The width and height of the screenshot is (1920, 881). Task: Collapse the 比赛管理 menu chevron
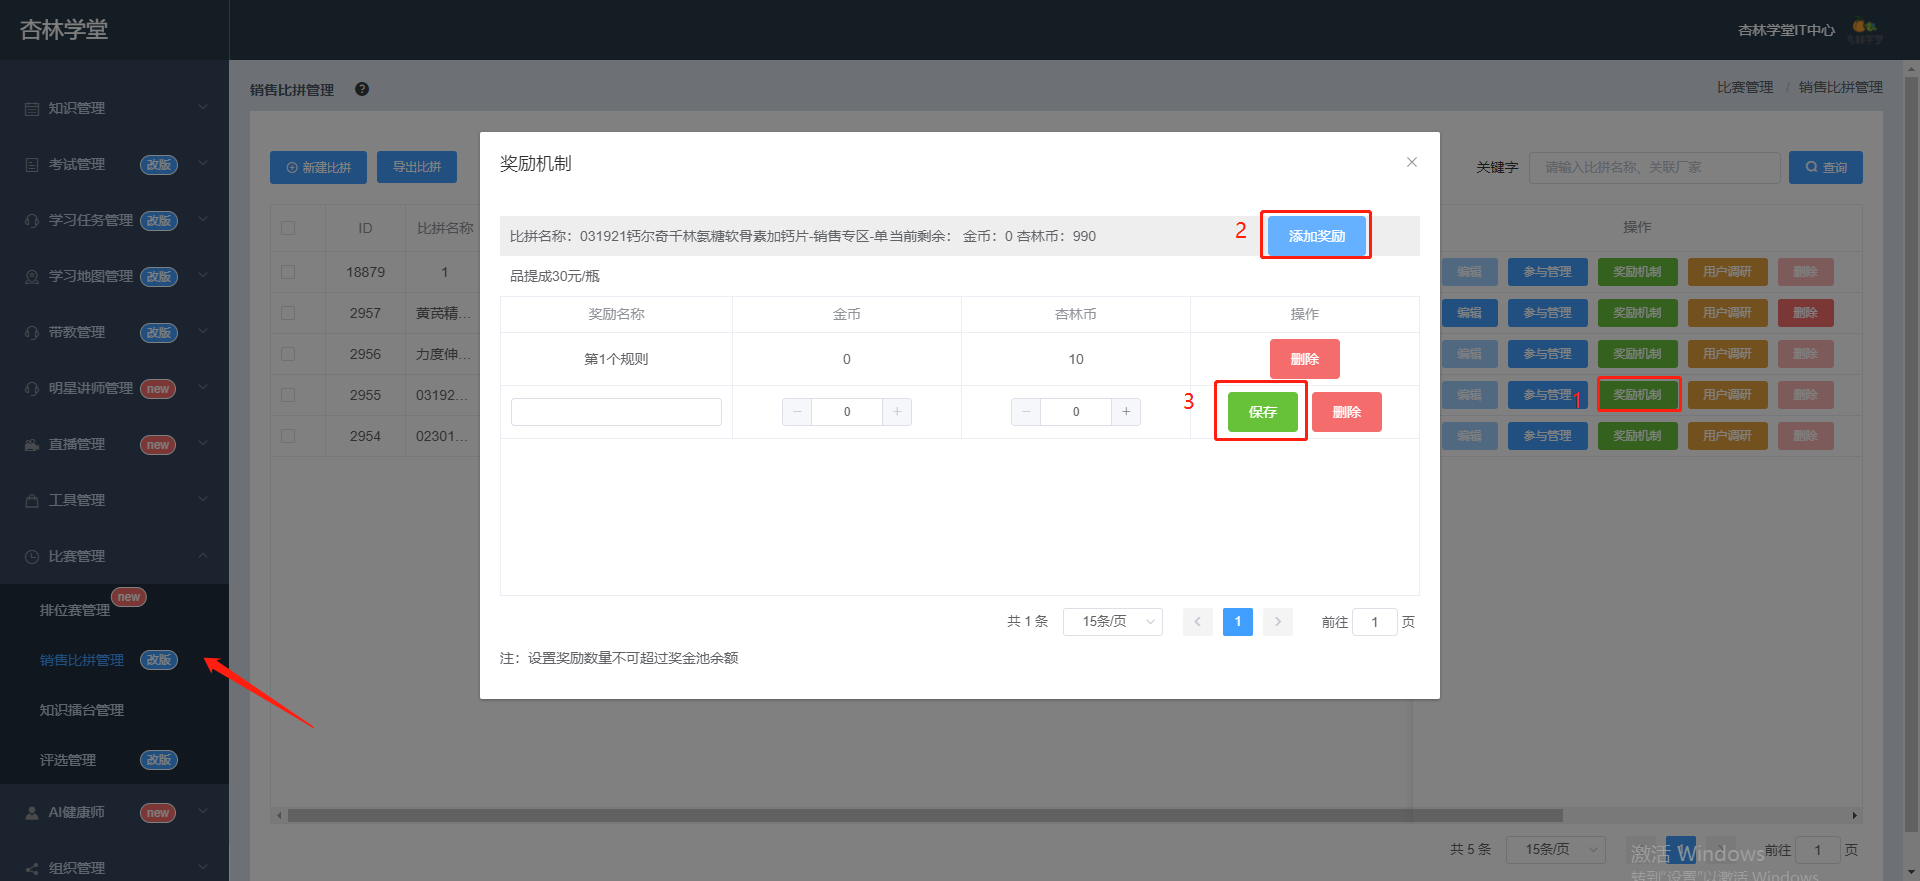pyautogui.click(x=203, y=556)
